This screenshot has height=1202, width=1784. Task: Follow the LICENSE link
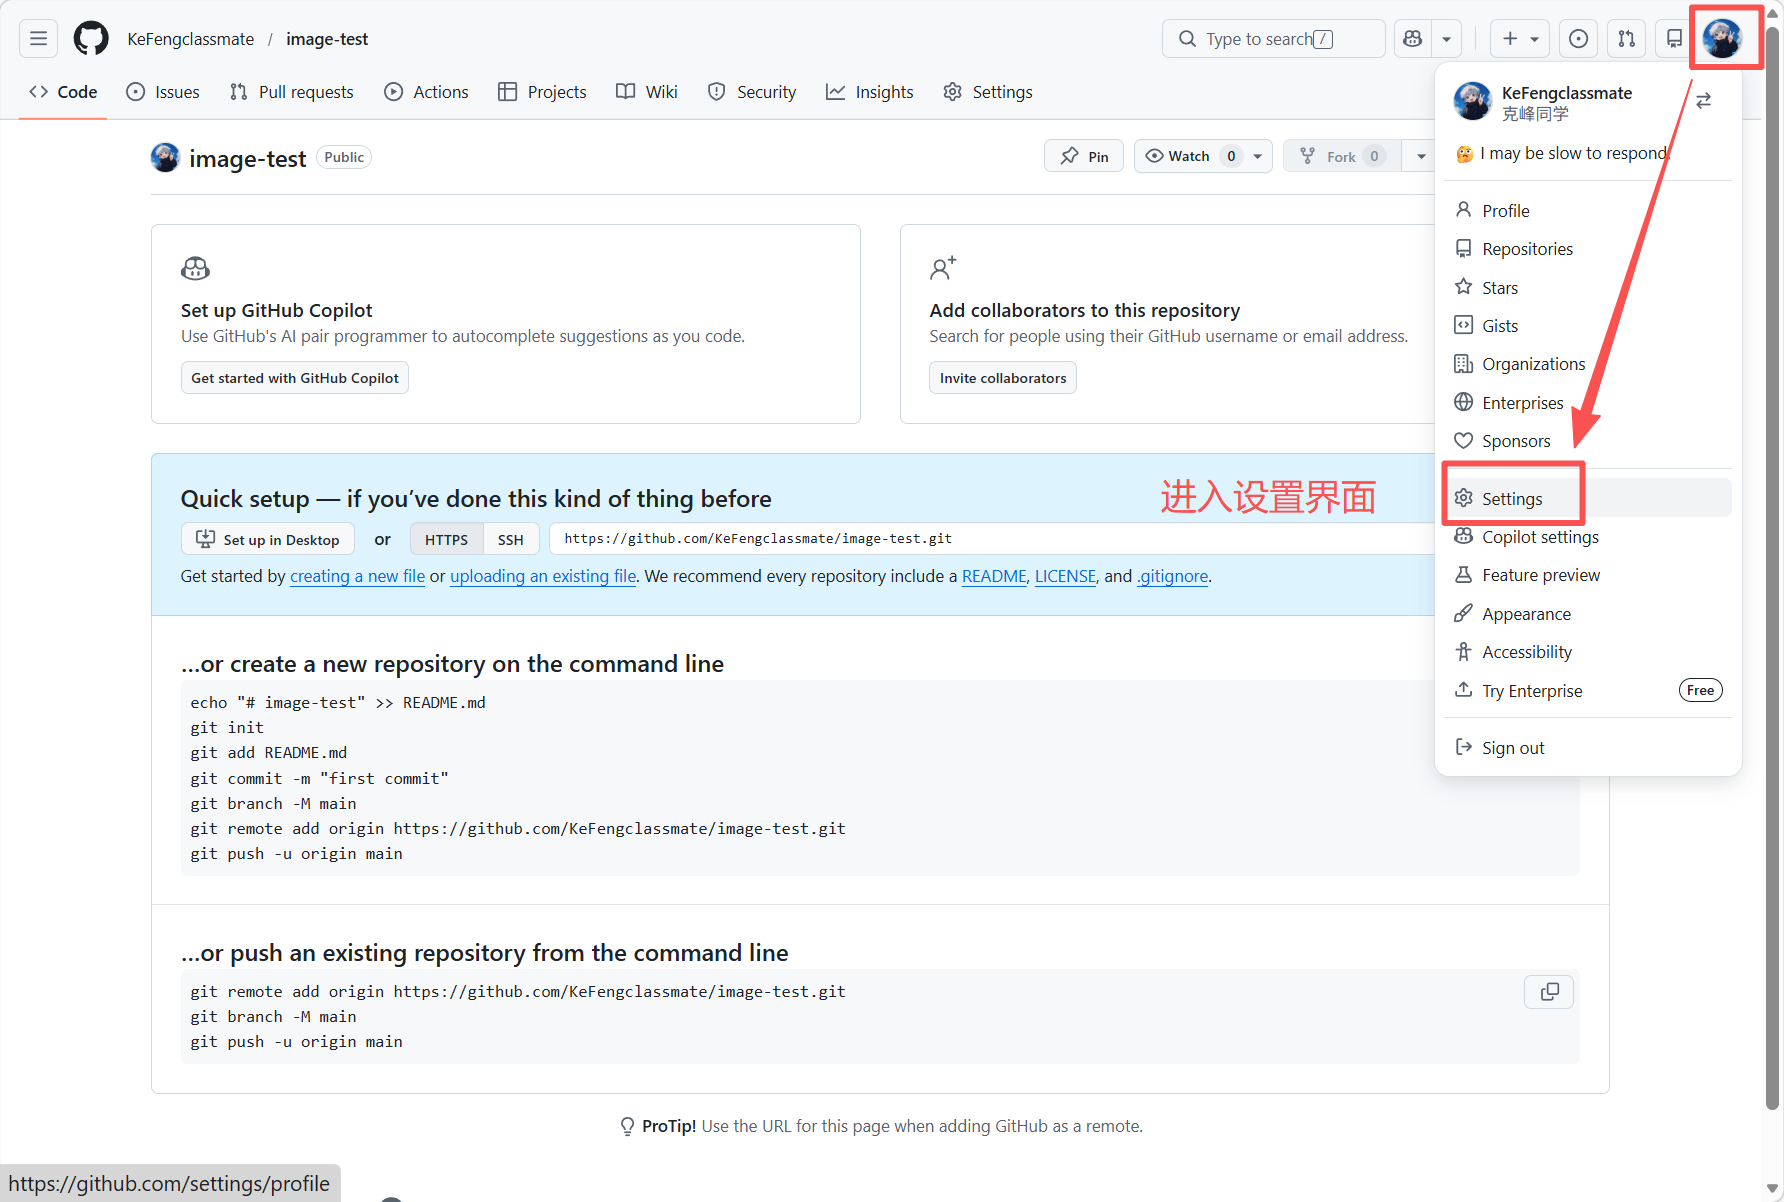click(1065, 576)
